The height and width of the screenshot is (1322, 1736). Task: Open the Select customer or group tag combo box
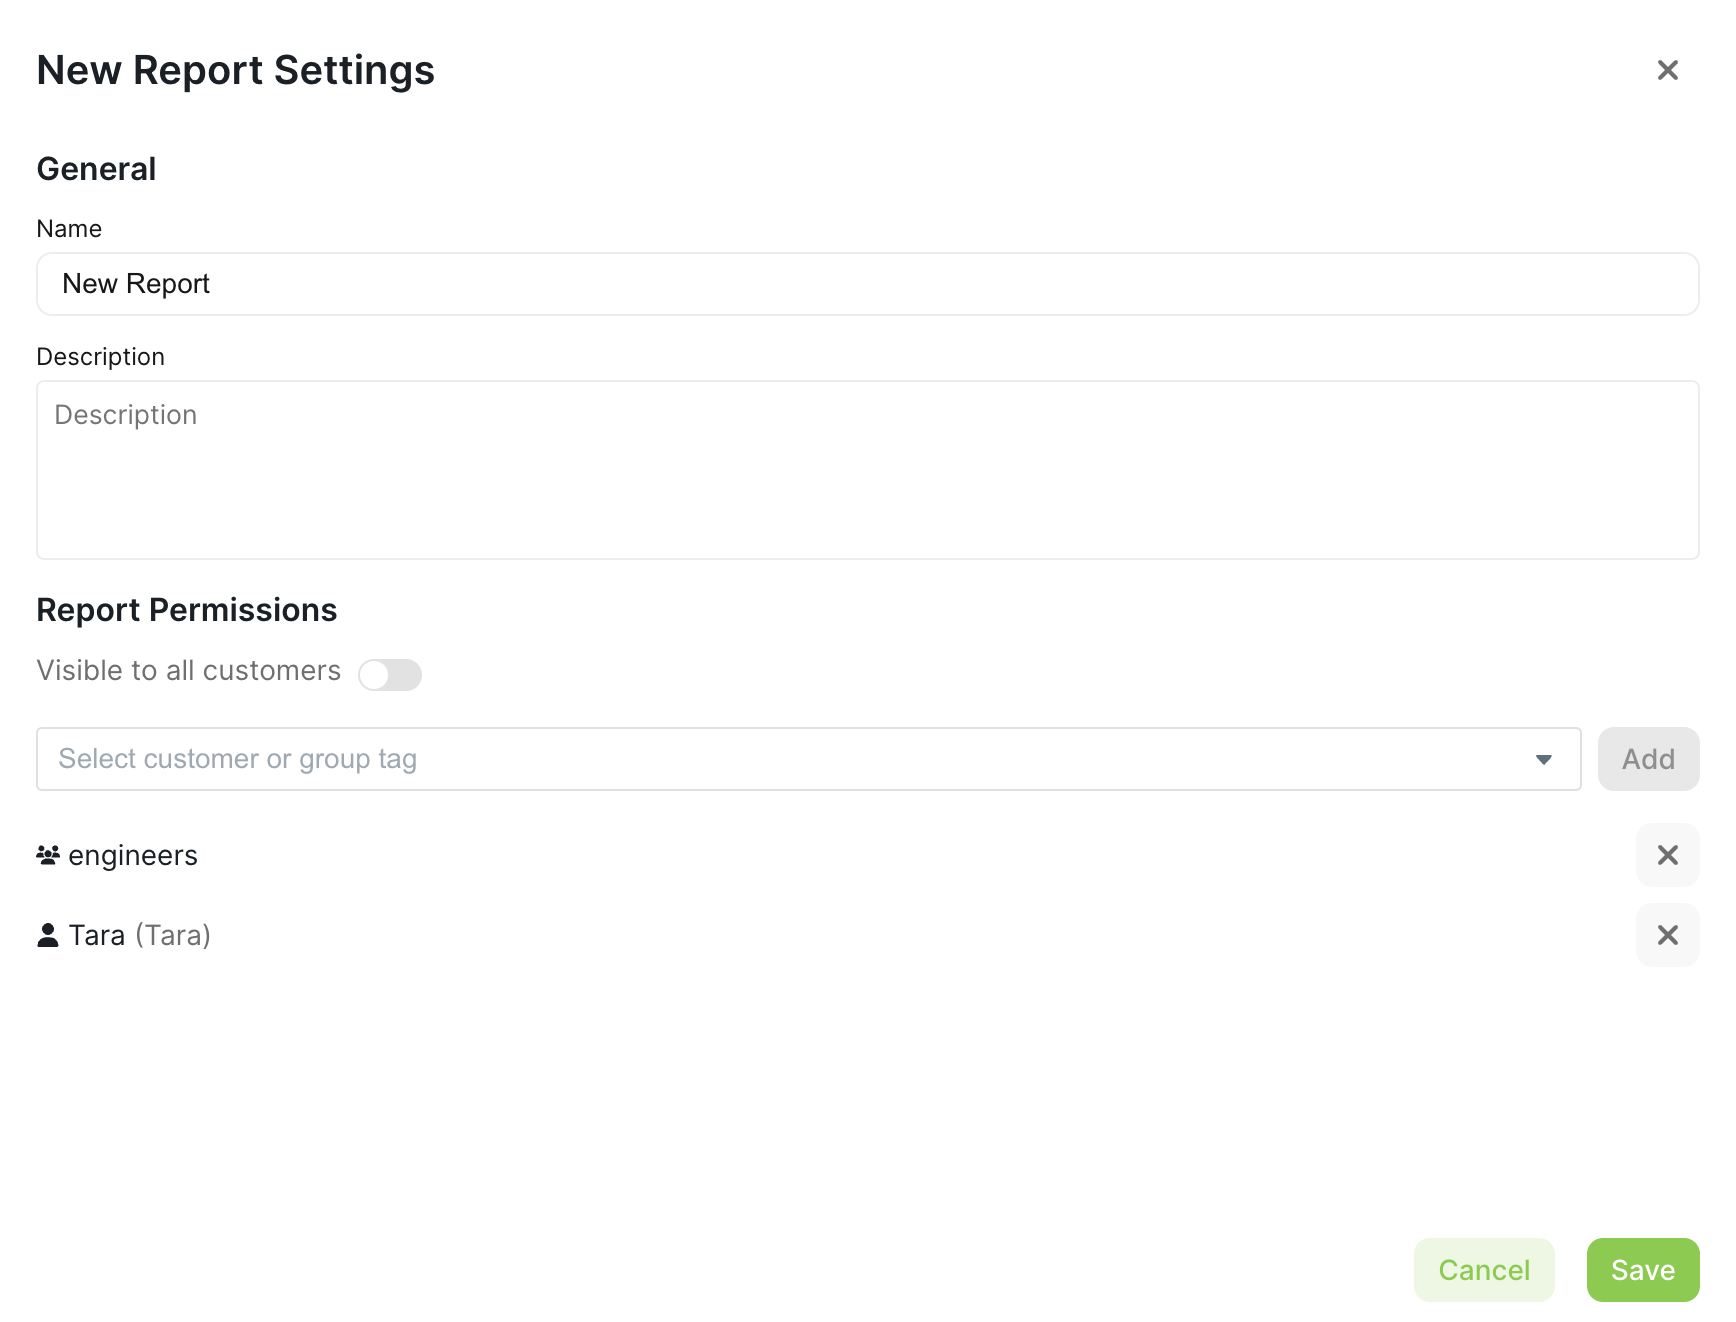(780, 759)
